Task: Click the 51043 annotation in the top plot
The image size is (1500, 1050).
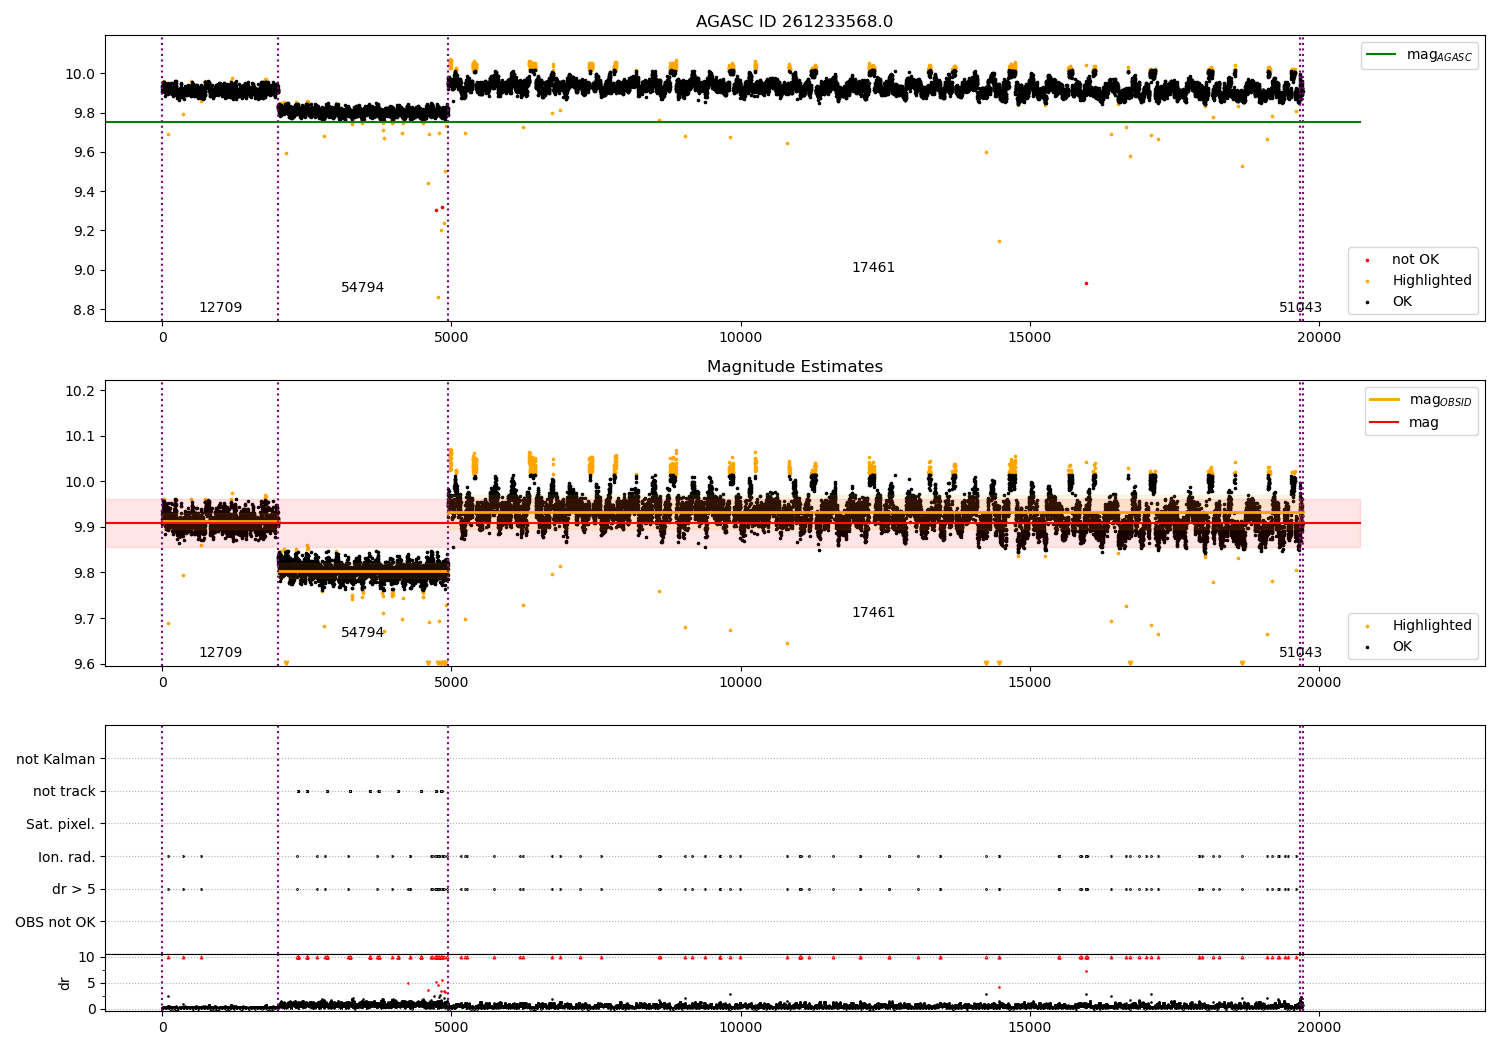Action: pyautogui.click(x=1300, y=308)
